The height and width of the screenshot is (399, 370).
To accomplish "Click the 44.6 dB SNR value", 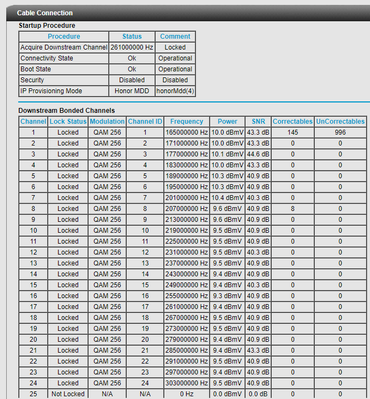I will [258, 154].
